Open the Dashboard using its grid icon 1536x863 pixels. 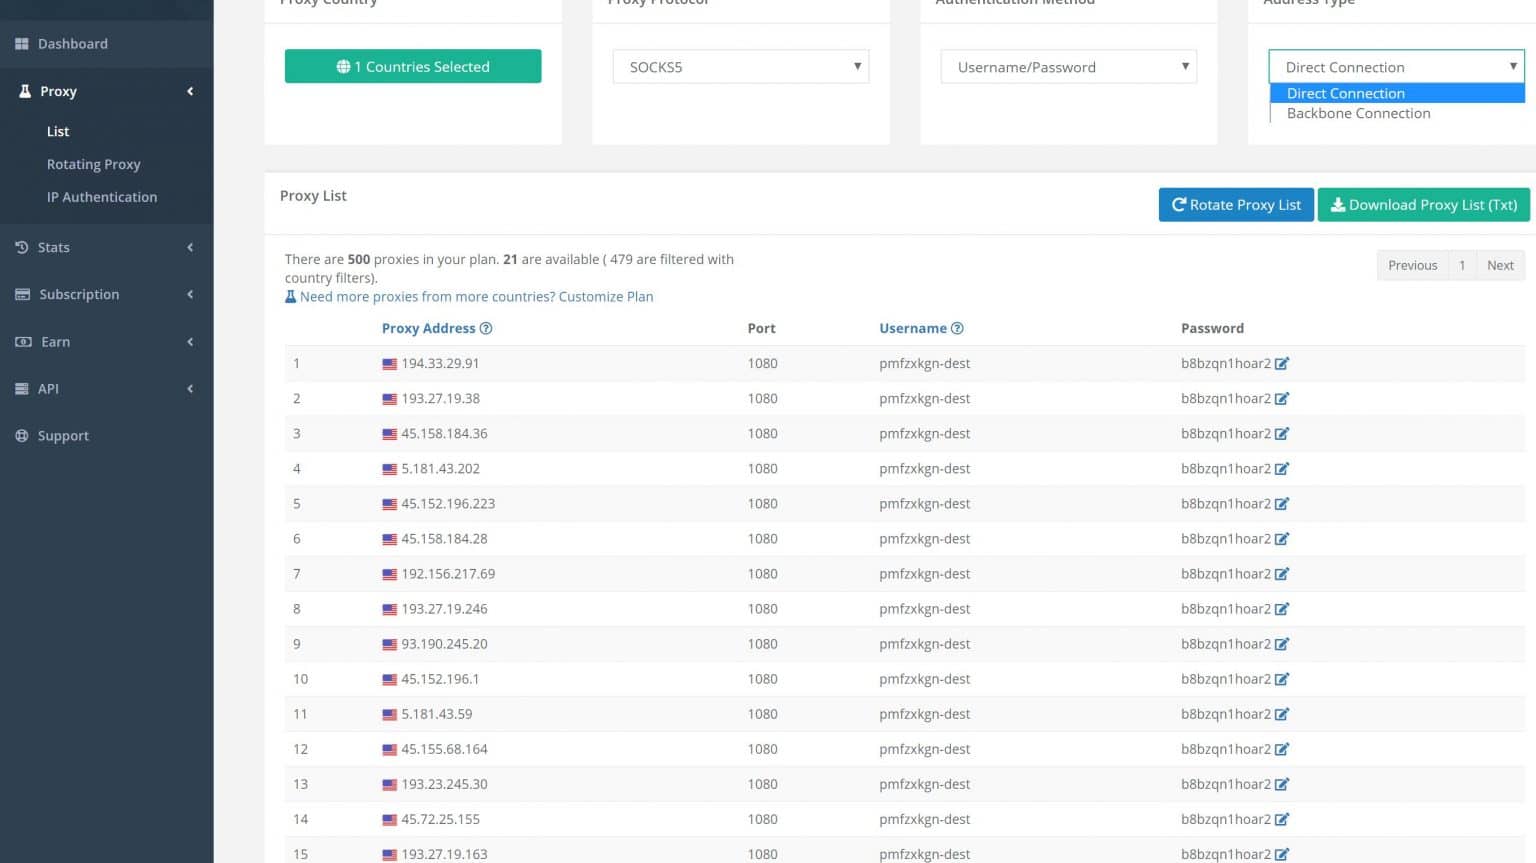tap(22, 43)
